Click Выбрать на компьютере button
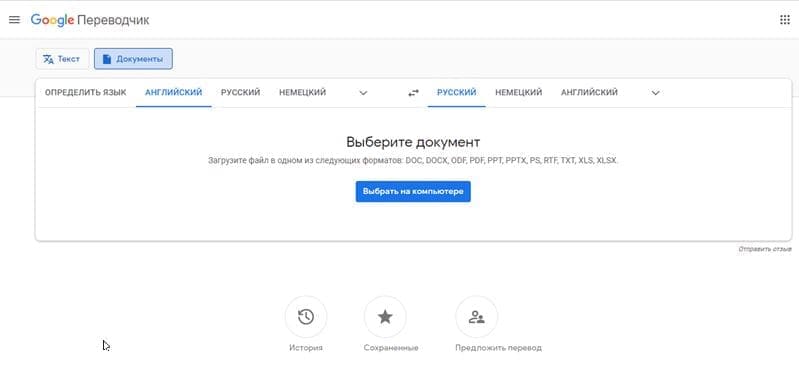Image resolution: width=799 pixels, height=365 pixels. 413,192
